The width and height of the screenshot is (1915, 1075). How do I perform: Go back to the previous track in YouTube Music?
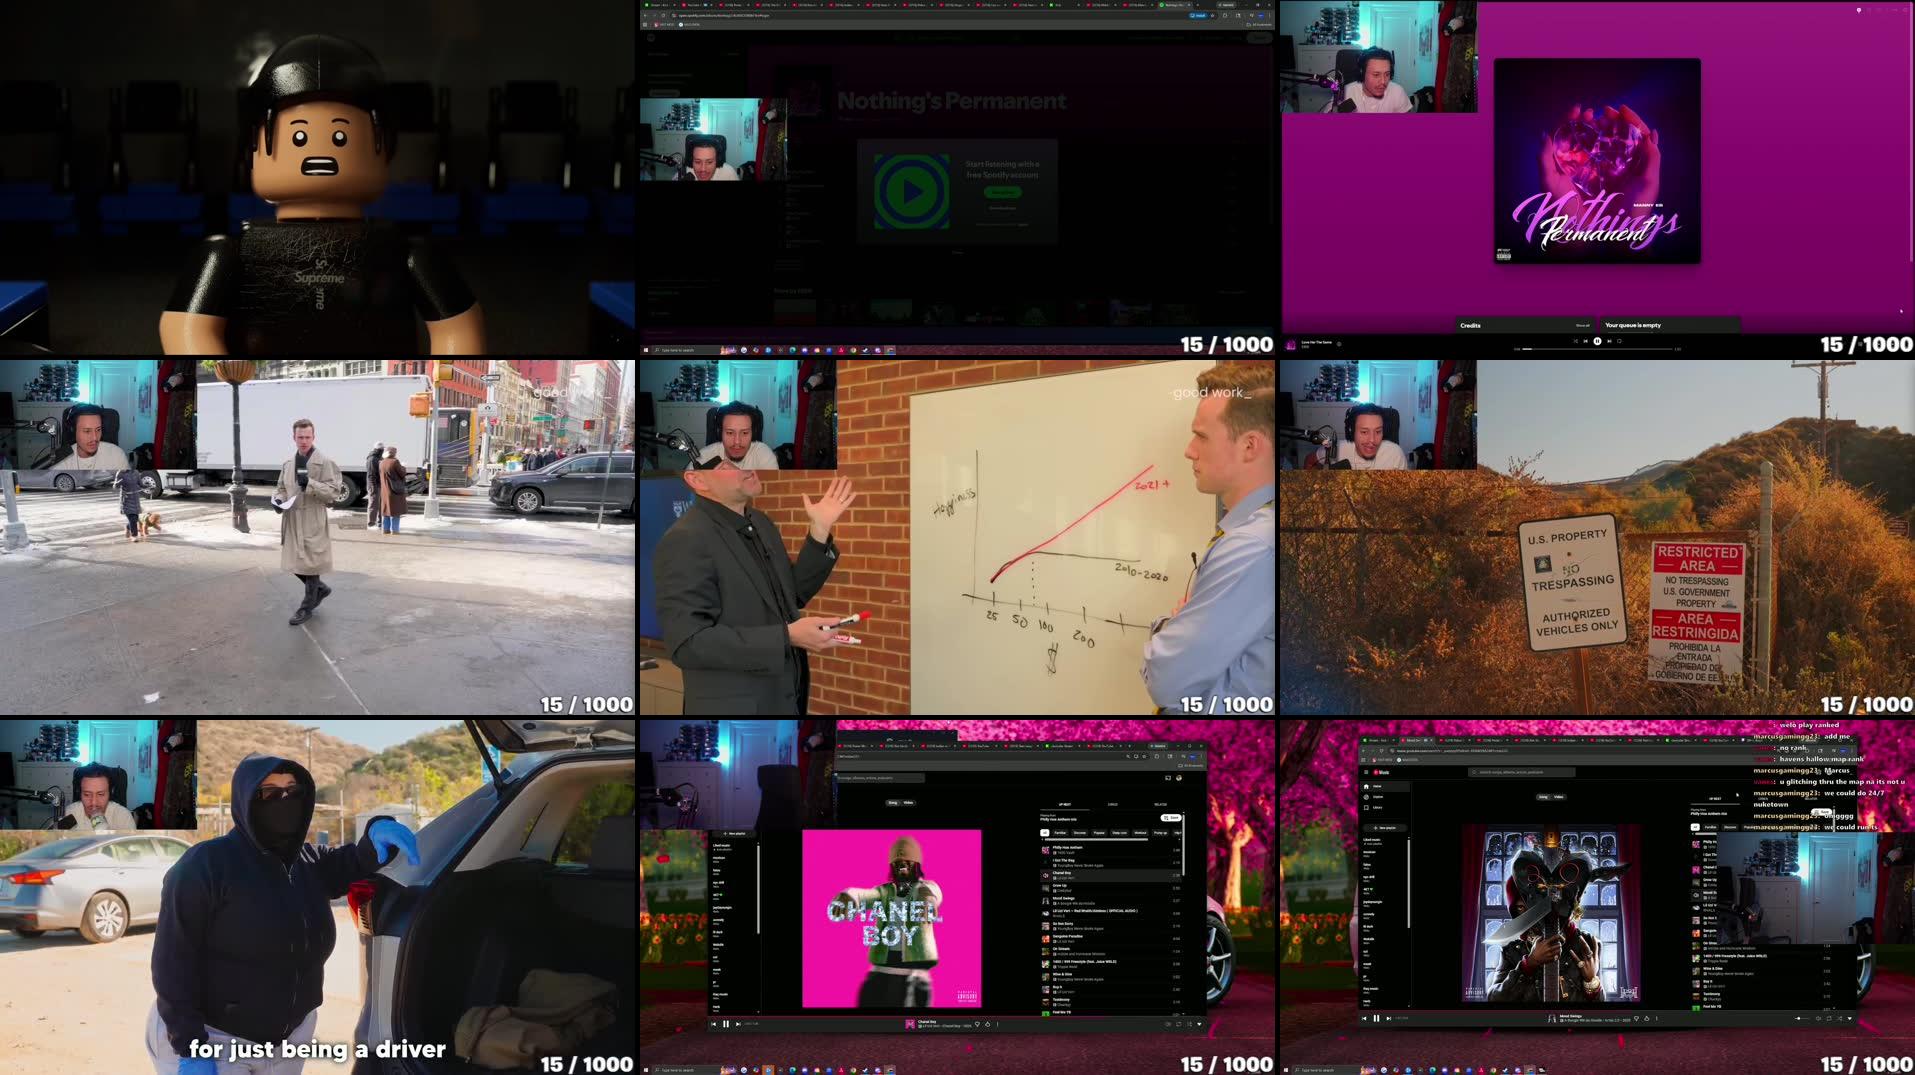713,1023
